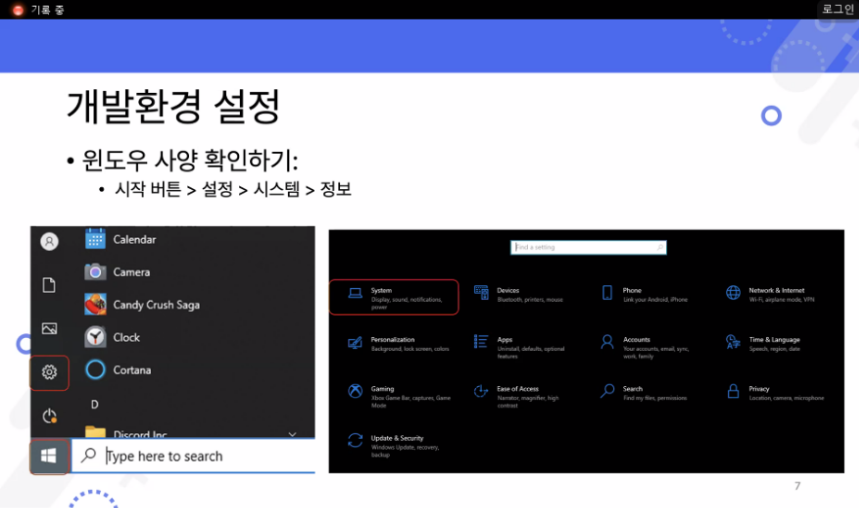The height and width of the screenshot is (508, 859).
Task: Open the Pictures icon in Start sidebar
Action: [x=49, y=328]
